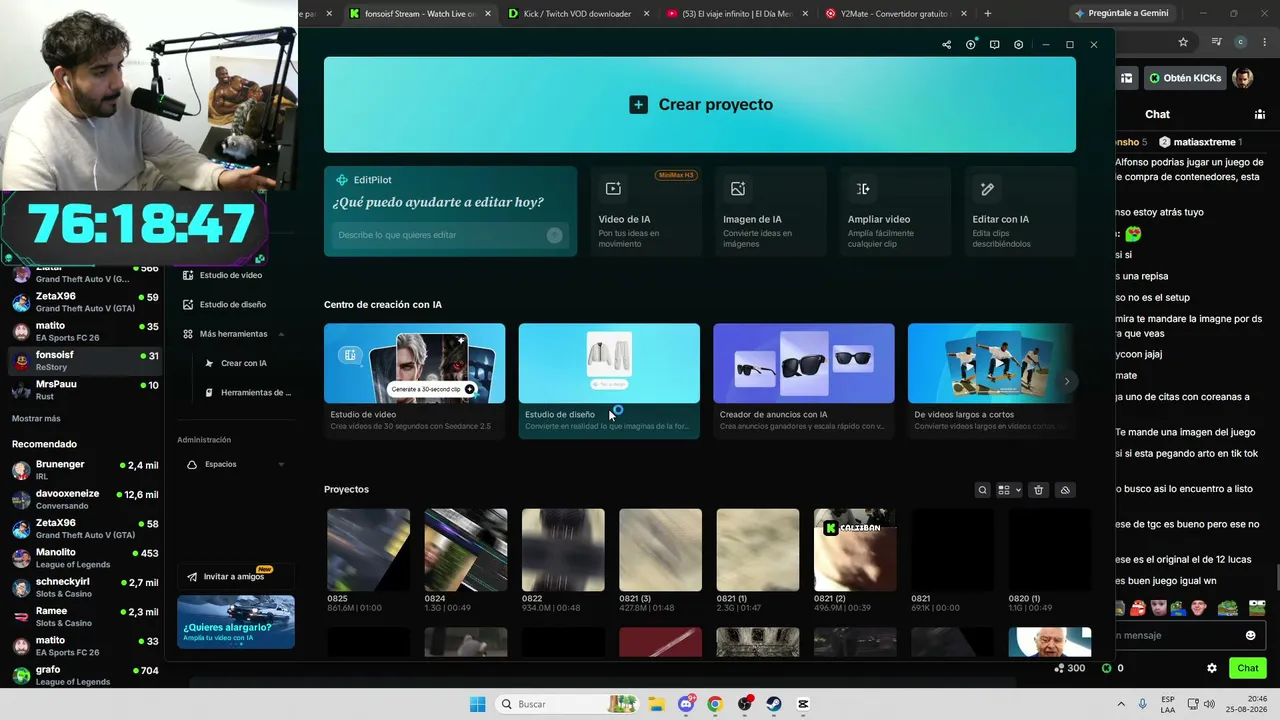Open the feedback message icon in editor header
Viewport: 1280px width, 720px height.
click(x=994, y=45)
